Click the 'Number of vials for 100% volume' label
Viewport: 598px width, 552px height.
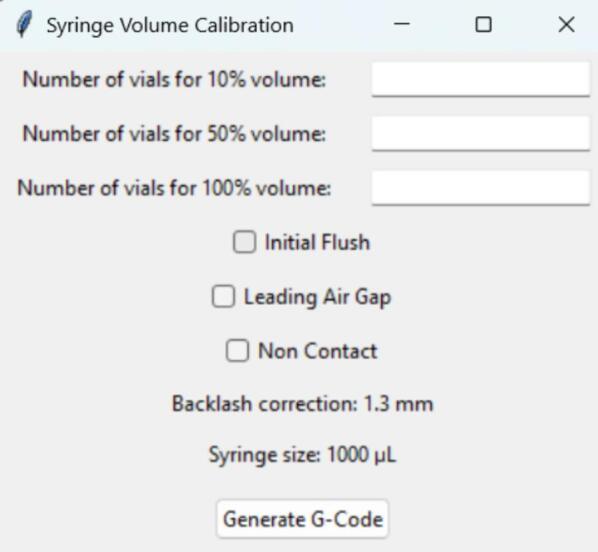click(174, 188)
